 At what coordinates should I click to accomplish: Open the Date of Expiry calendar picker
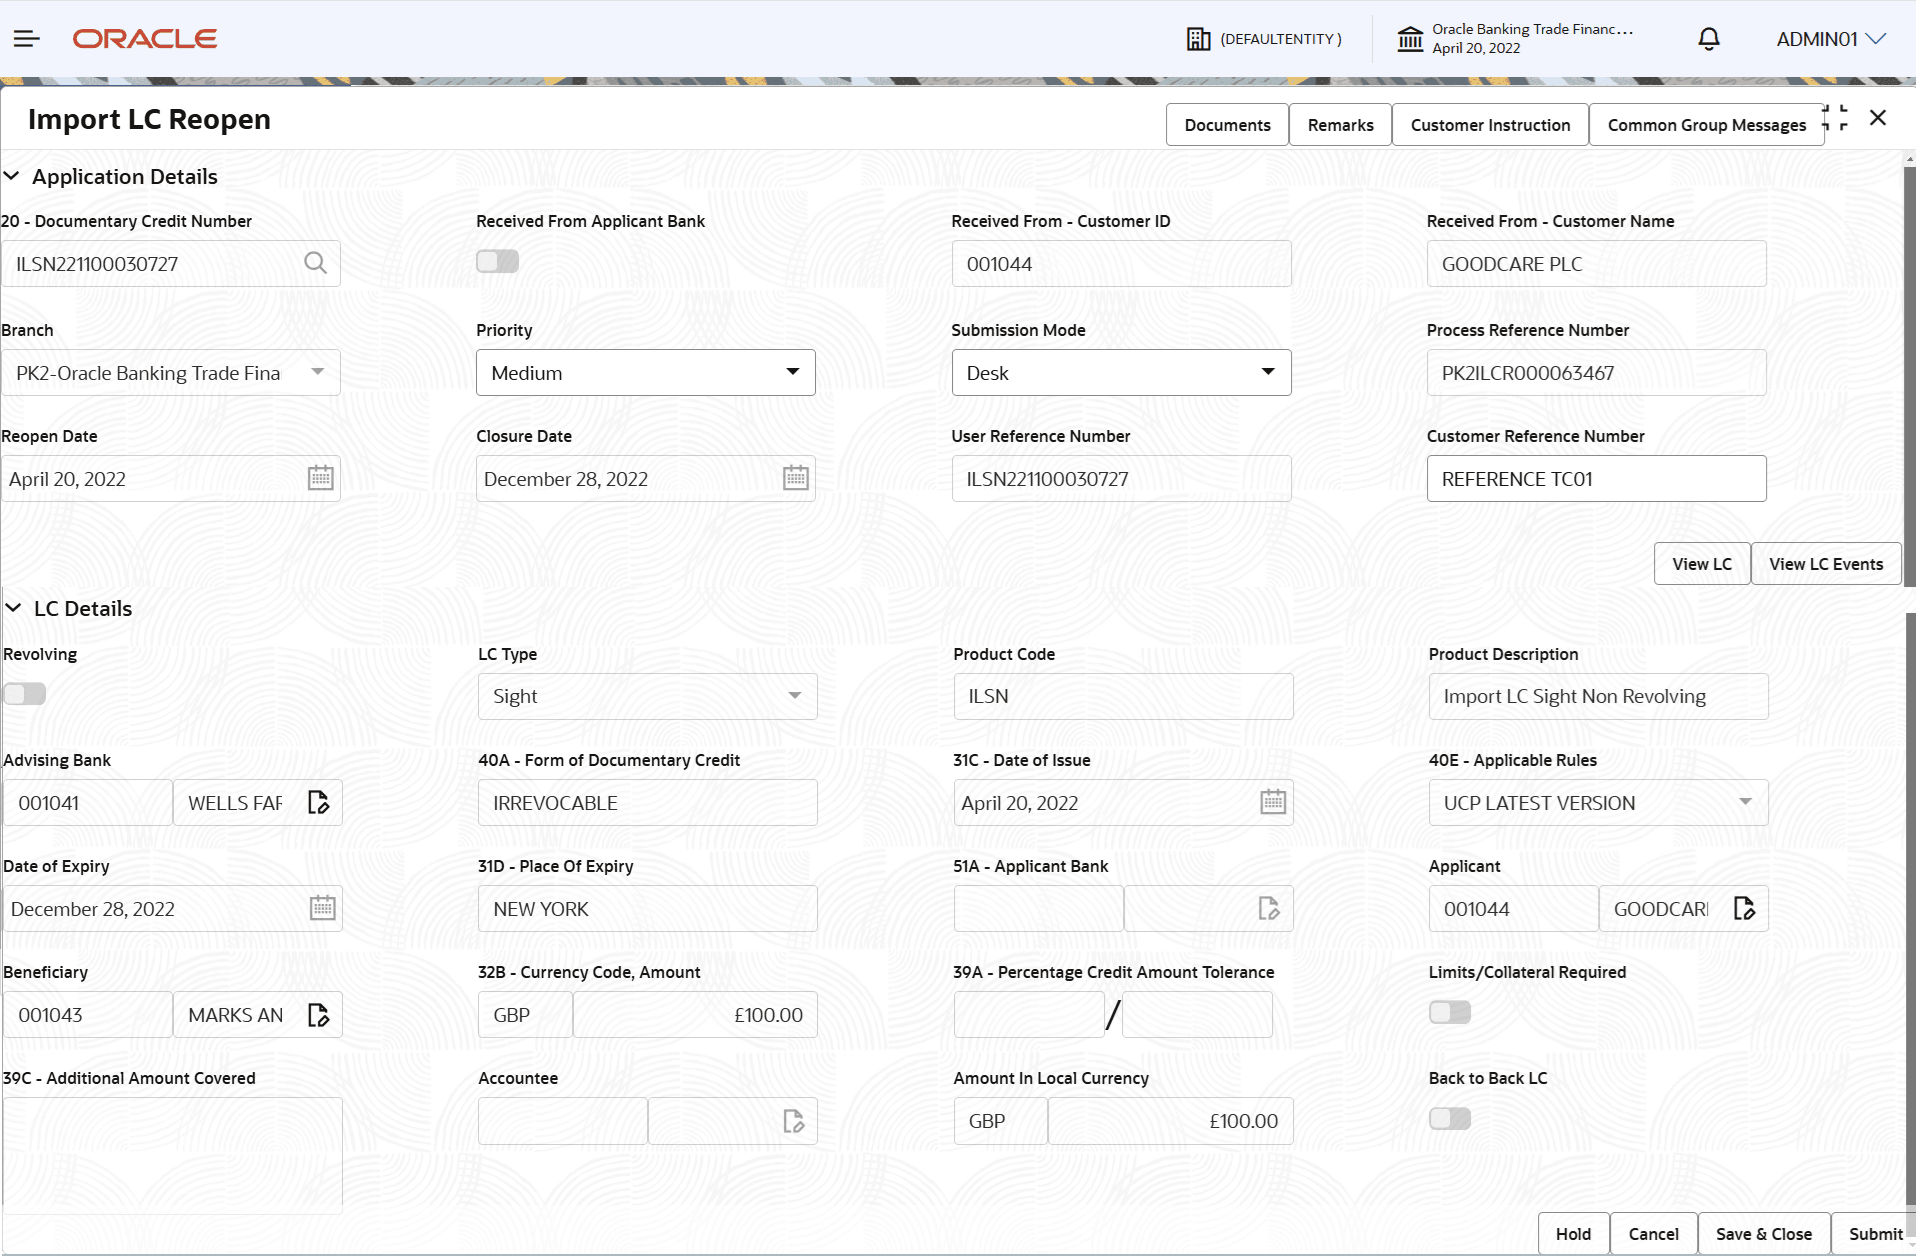[322, 907]
